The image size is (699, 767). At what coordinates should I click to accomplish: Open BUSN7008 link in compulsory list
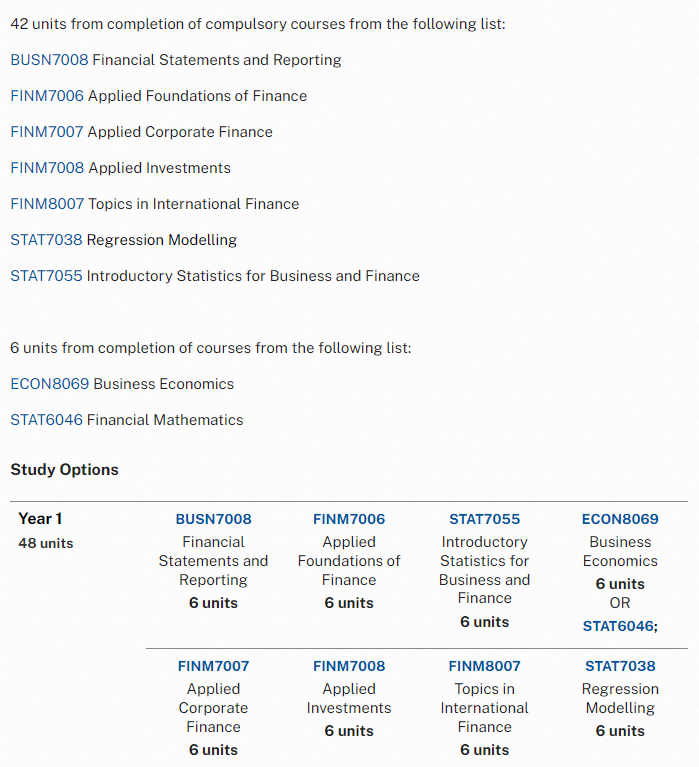(49, 60)
